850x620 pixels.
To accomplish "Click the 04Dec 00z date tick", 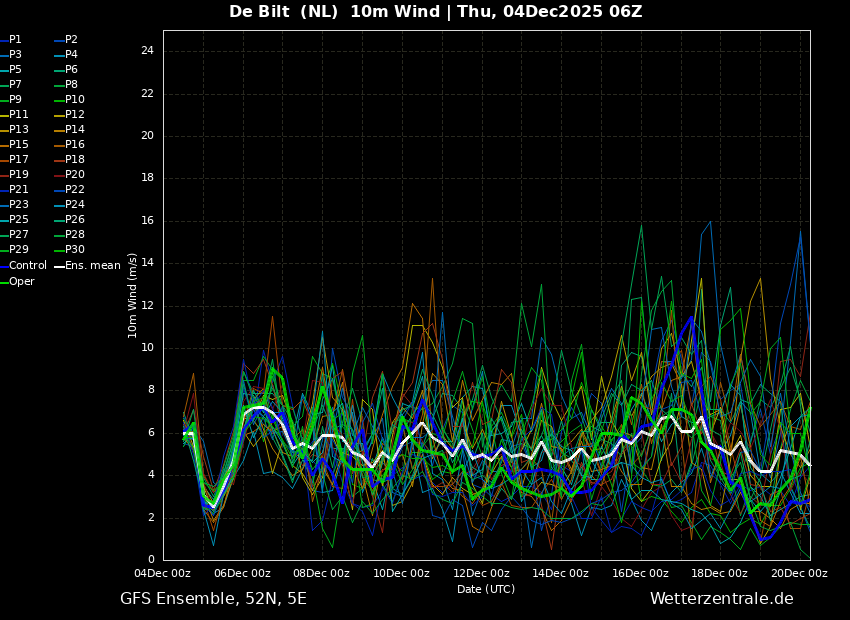I will click(163, 574).
